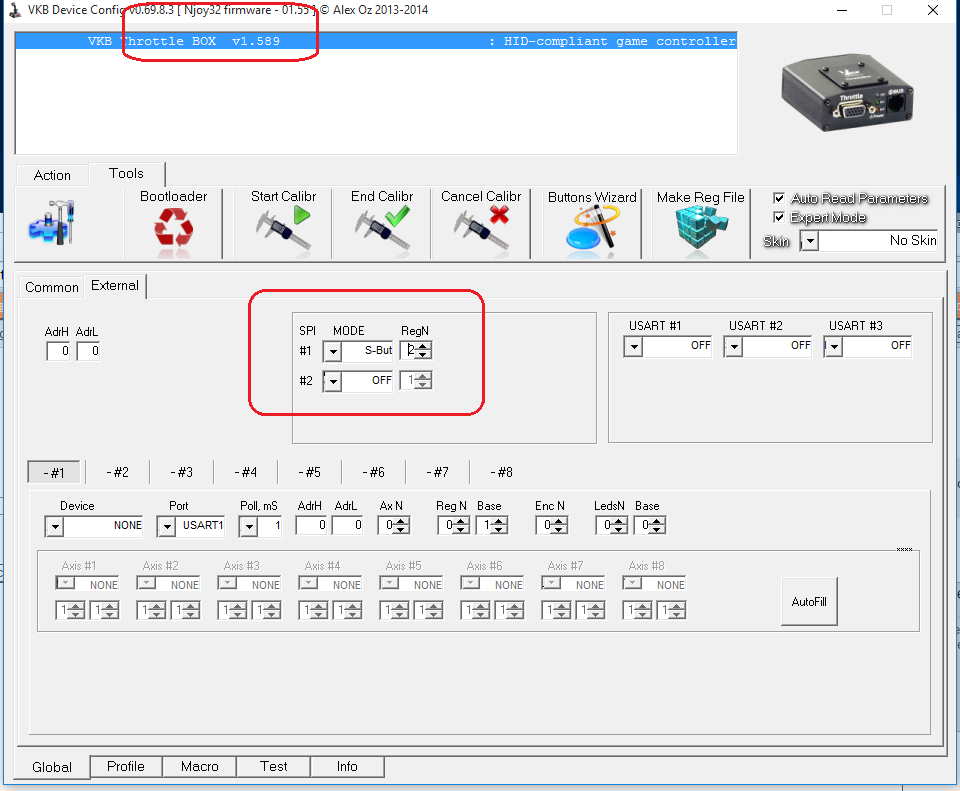Open USART #2 dropdown

(733, 347)
